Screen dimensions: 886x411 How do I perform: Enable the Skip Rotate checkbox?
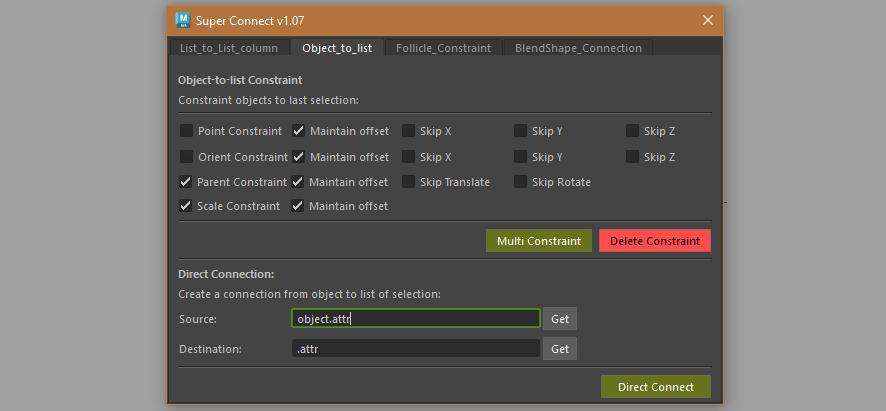522,182
